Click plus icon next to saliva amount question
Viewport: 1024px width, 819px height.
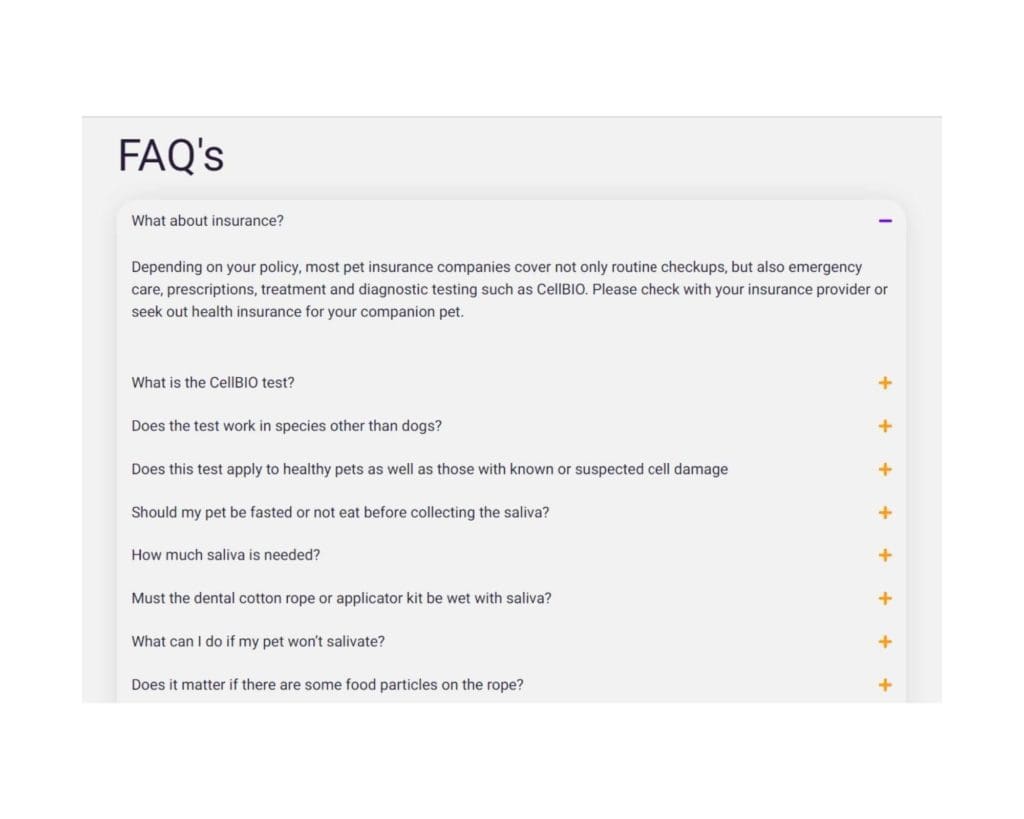click(x=885, y=555)
